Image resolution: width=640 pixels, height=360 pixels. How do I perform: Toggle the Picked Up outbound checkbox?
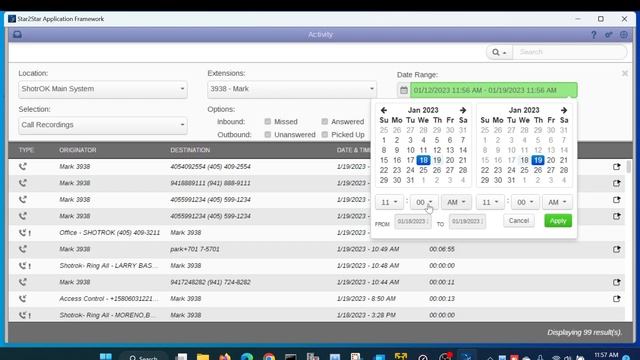tap(324, 135)
